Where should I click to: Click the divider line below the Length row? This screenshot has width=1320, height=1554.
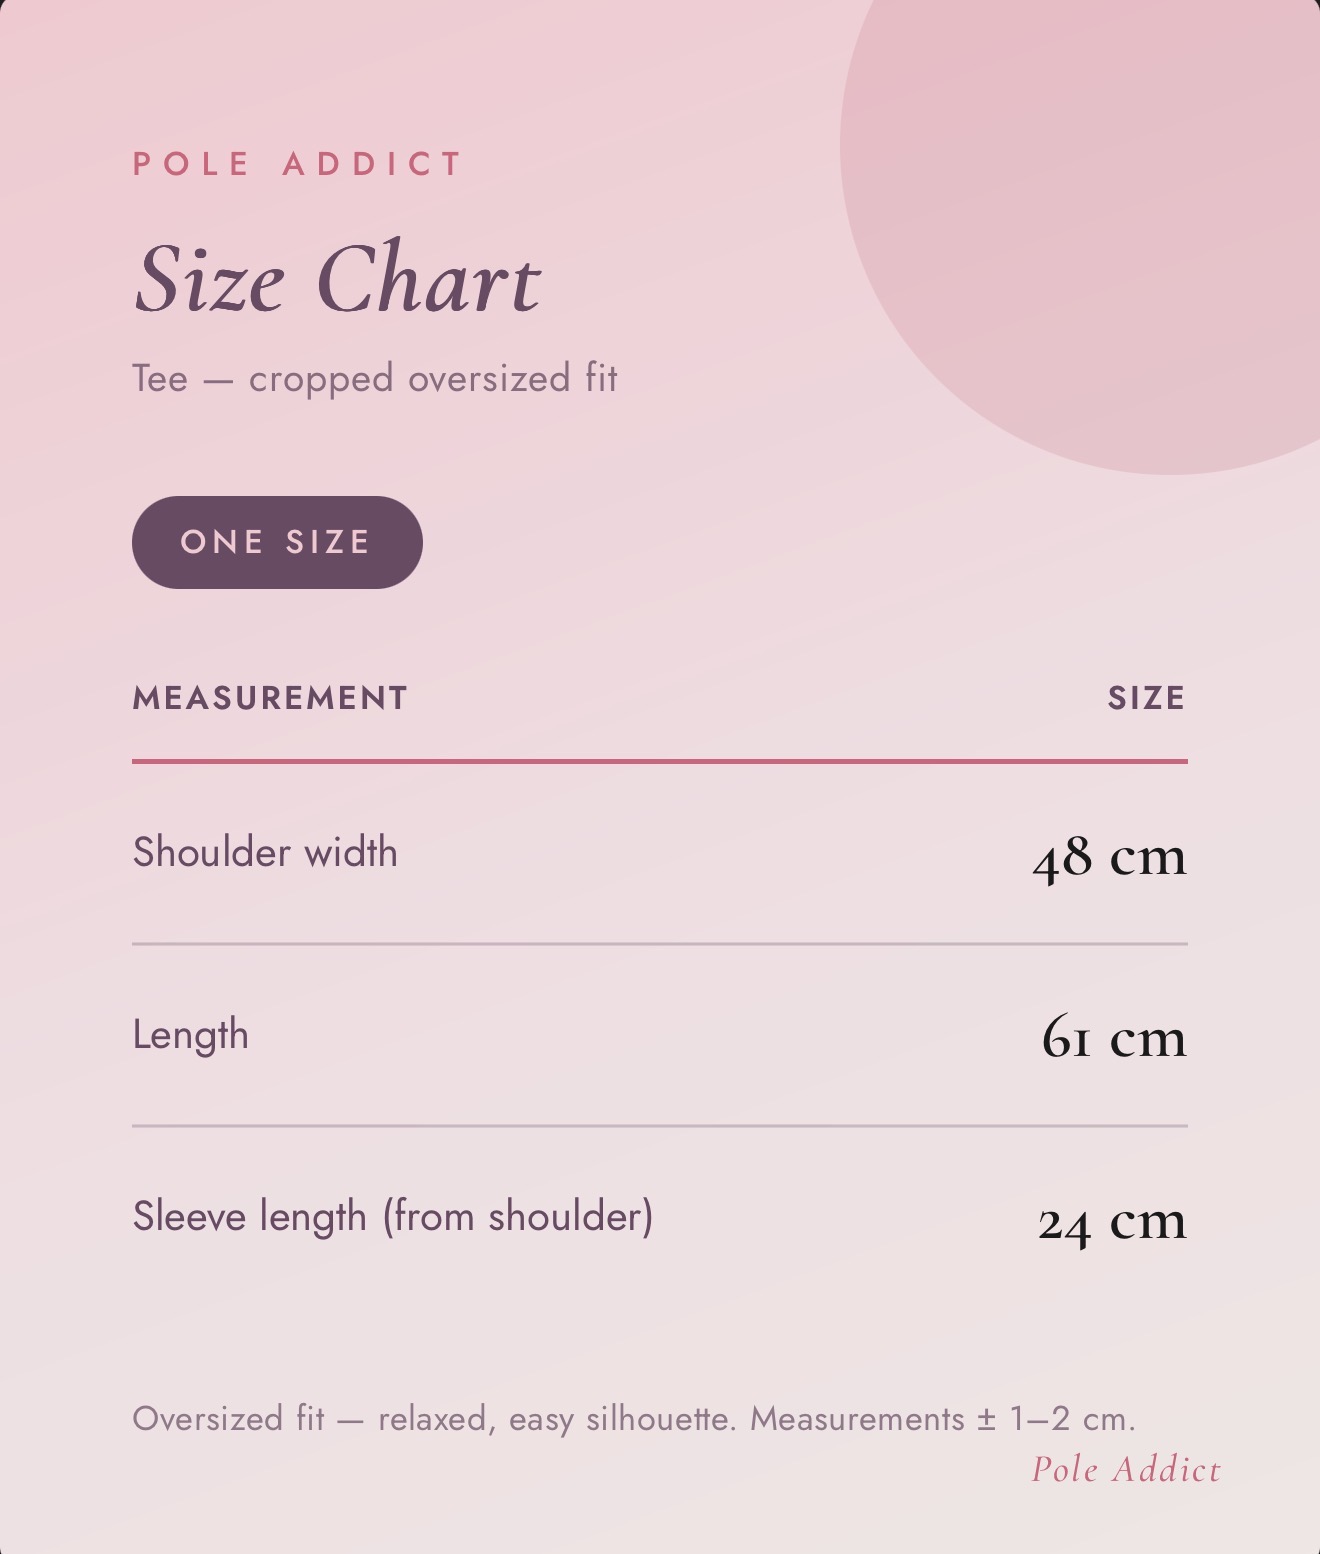(x=660, y=1125)
